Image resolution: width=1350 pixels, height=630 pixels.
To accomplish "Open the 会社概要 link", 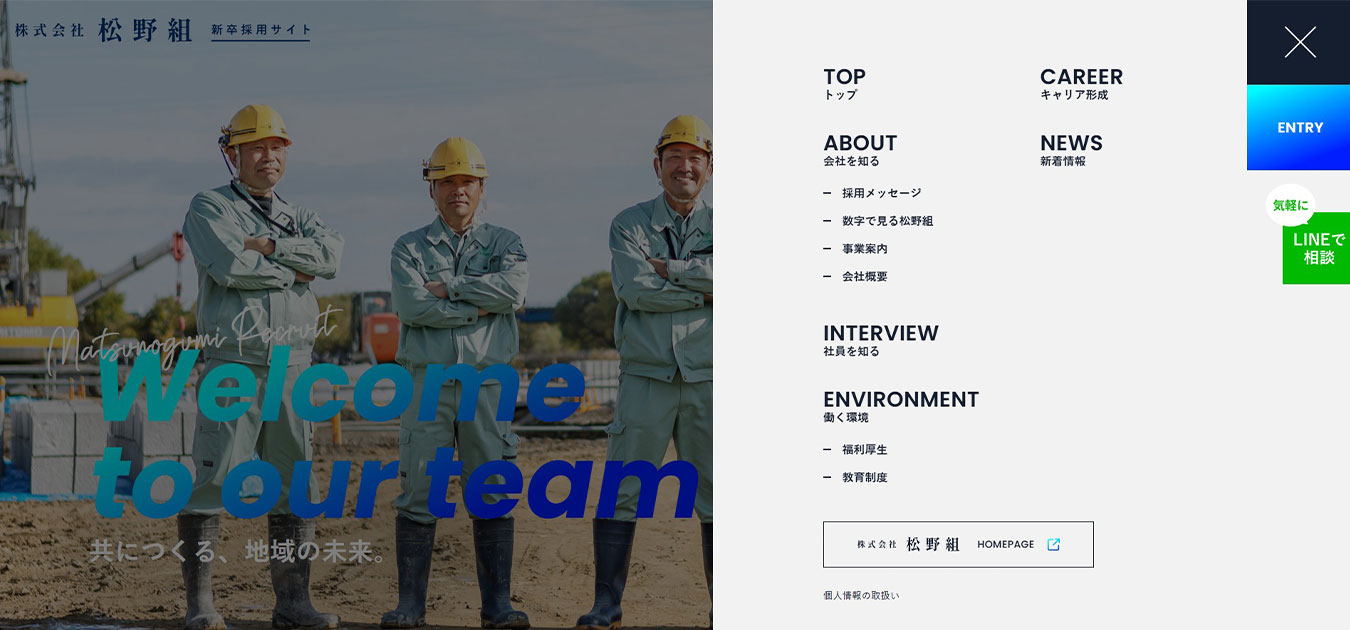I will (x=864, y=277).
